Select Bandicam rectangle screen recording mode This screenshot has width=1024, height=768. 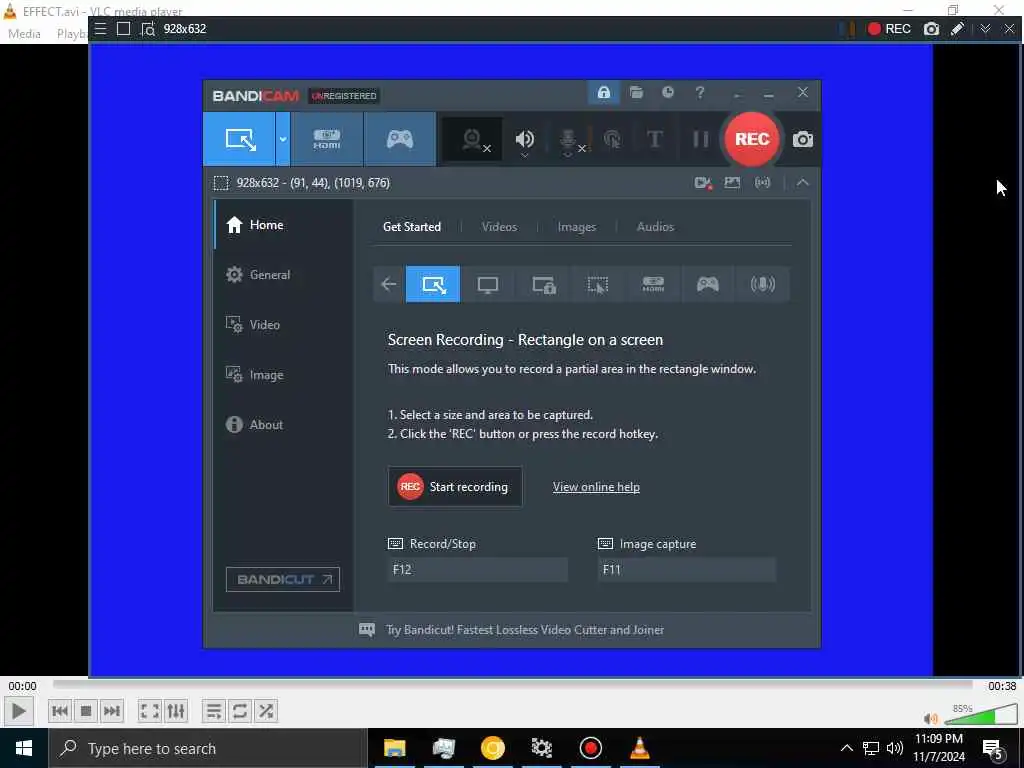[x=240, y=139]
